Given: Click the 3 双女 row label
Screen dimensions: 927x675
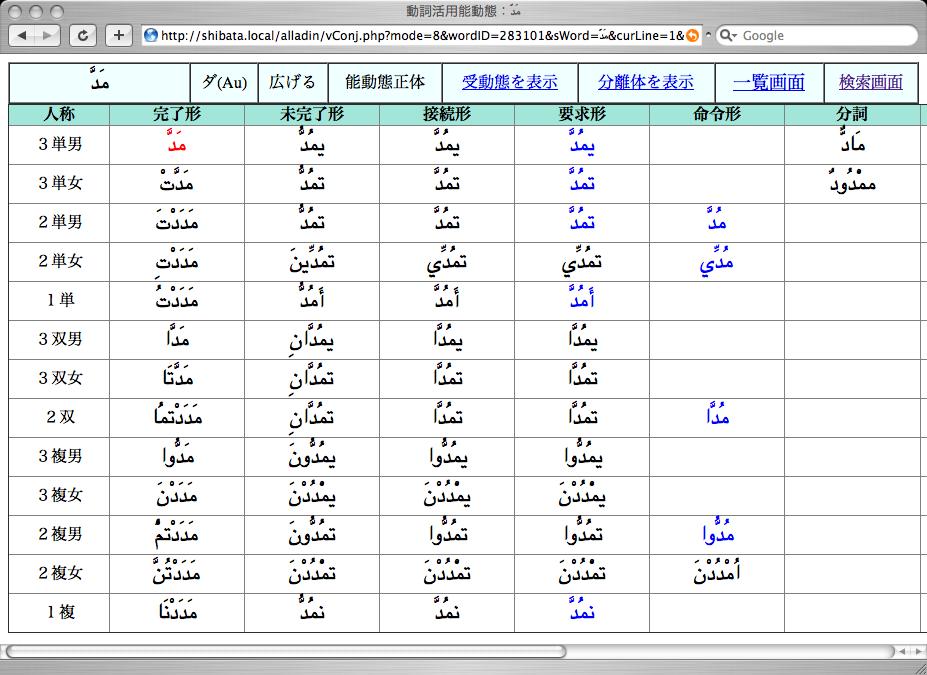Looking at the screenshot, I should point(60,378).
